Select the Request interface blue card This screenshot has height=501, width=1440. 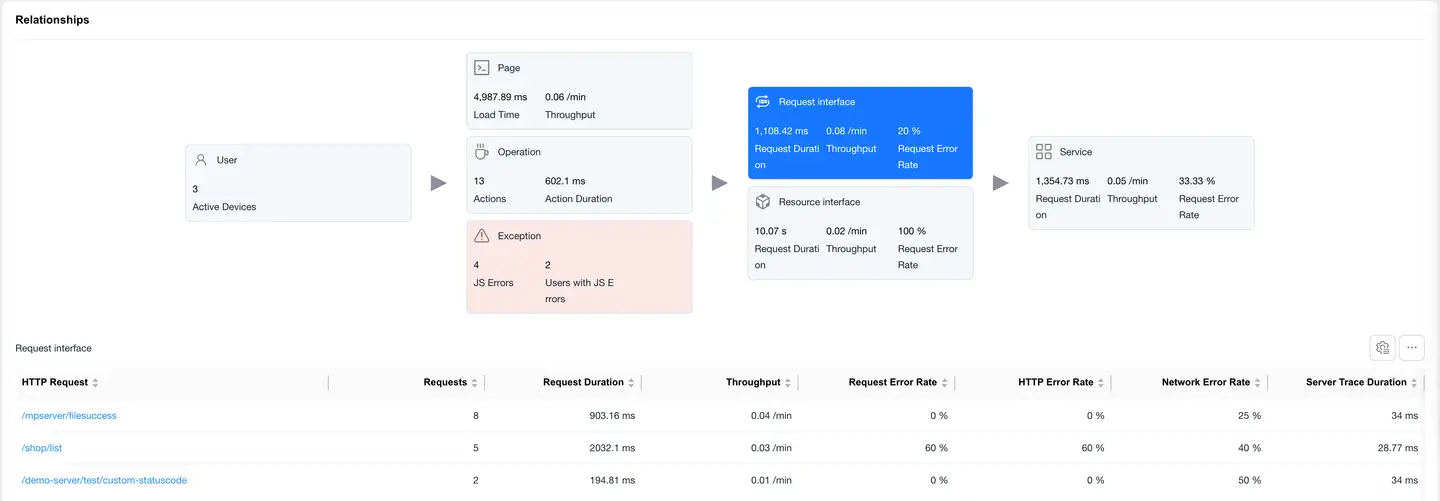pos(860,133)
